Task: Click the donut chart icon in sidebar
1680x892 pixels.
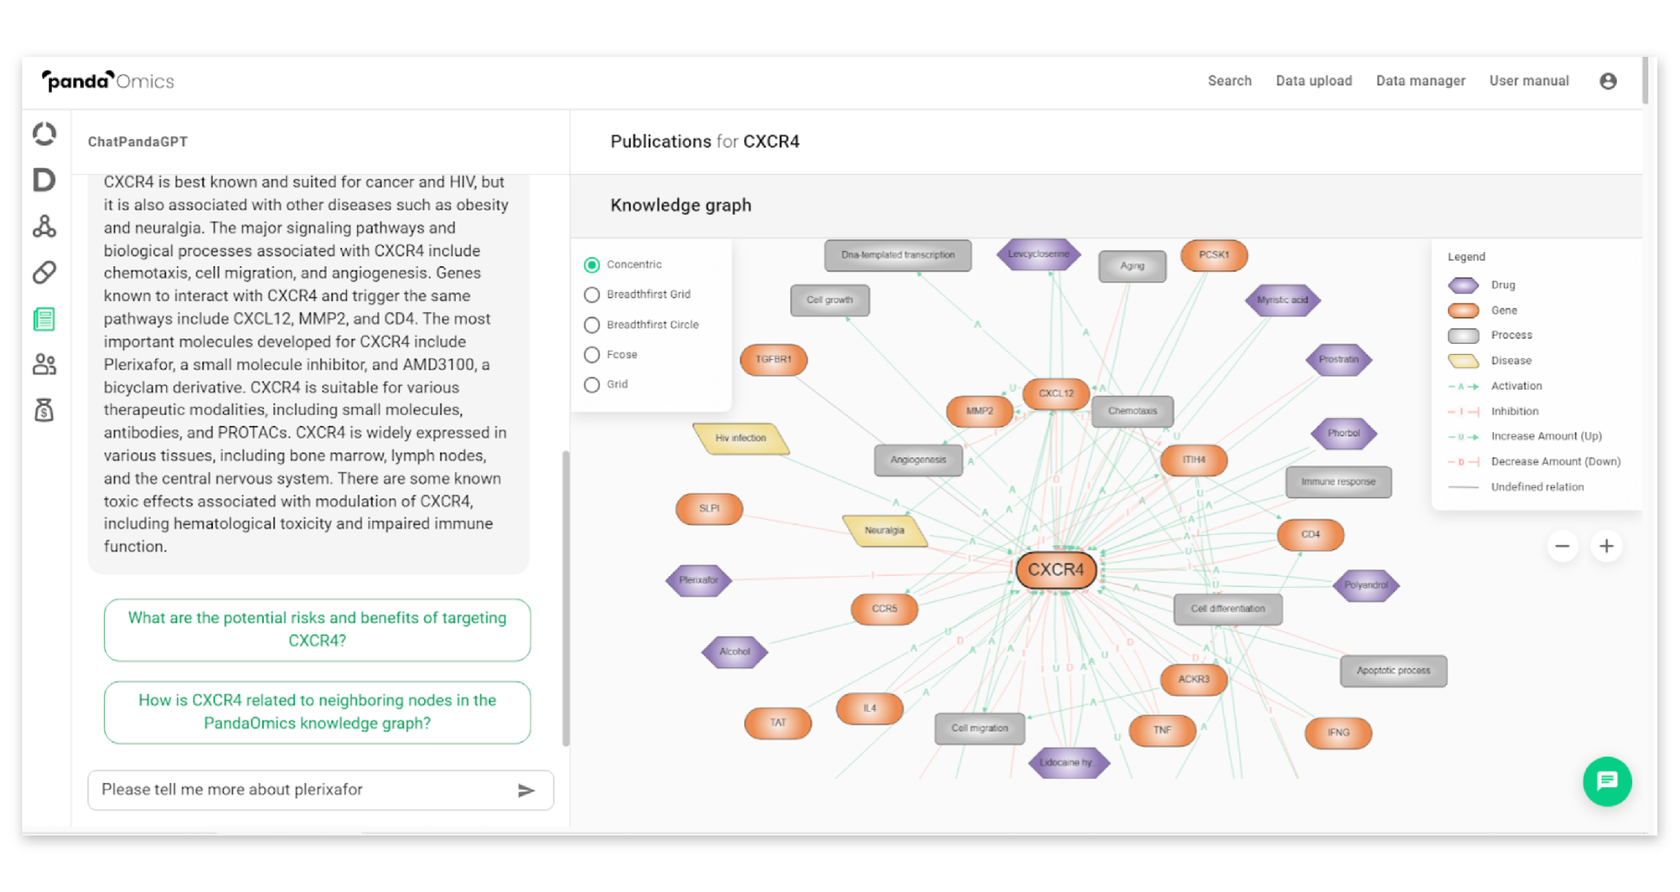Action: pos(44,134)
